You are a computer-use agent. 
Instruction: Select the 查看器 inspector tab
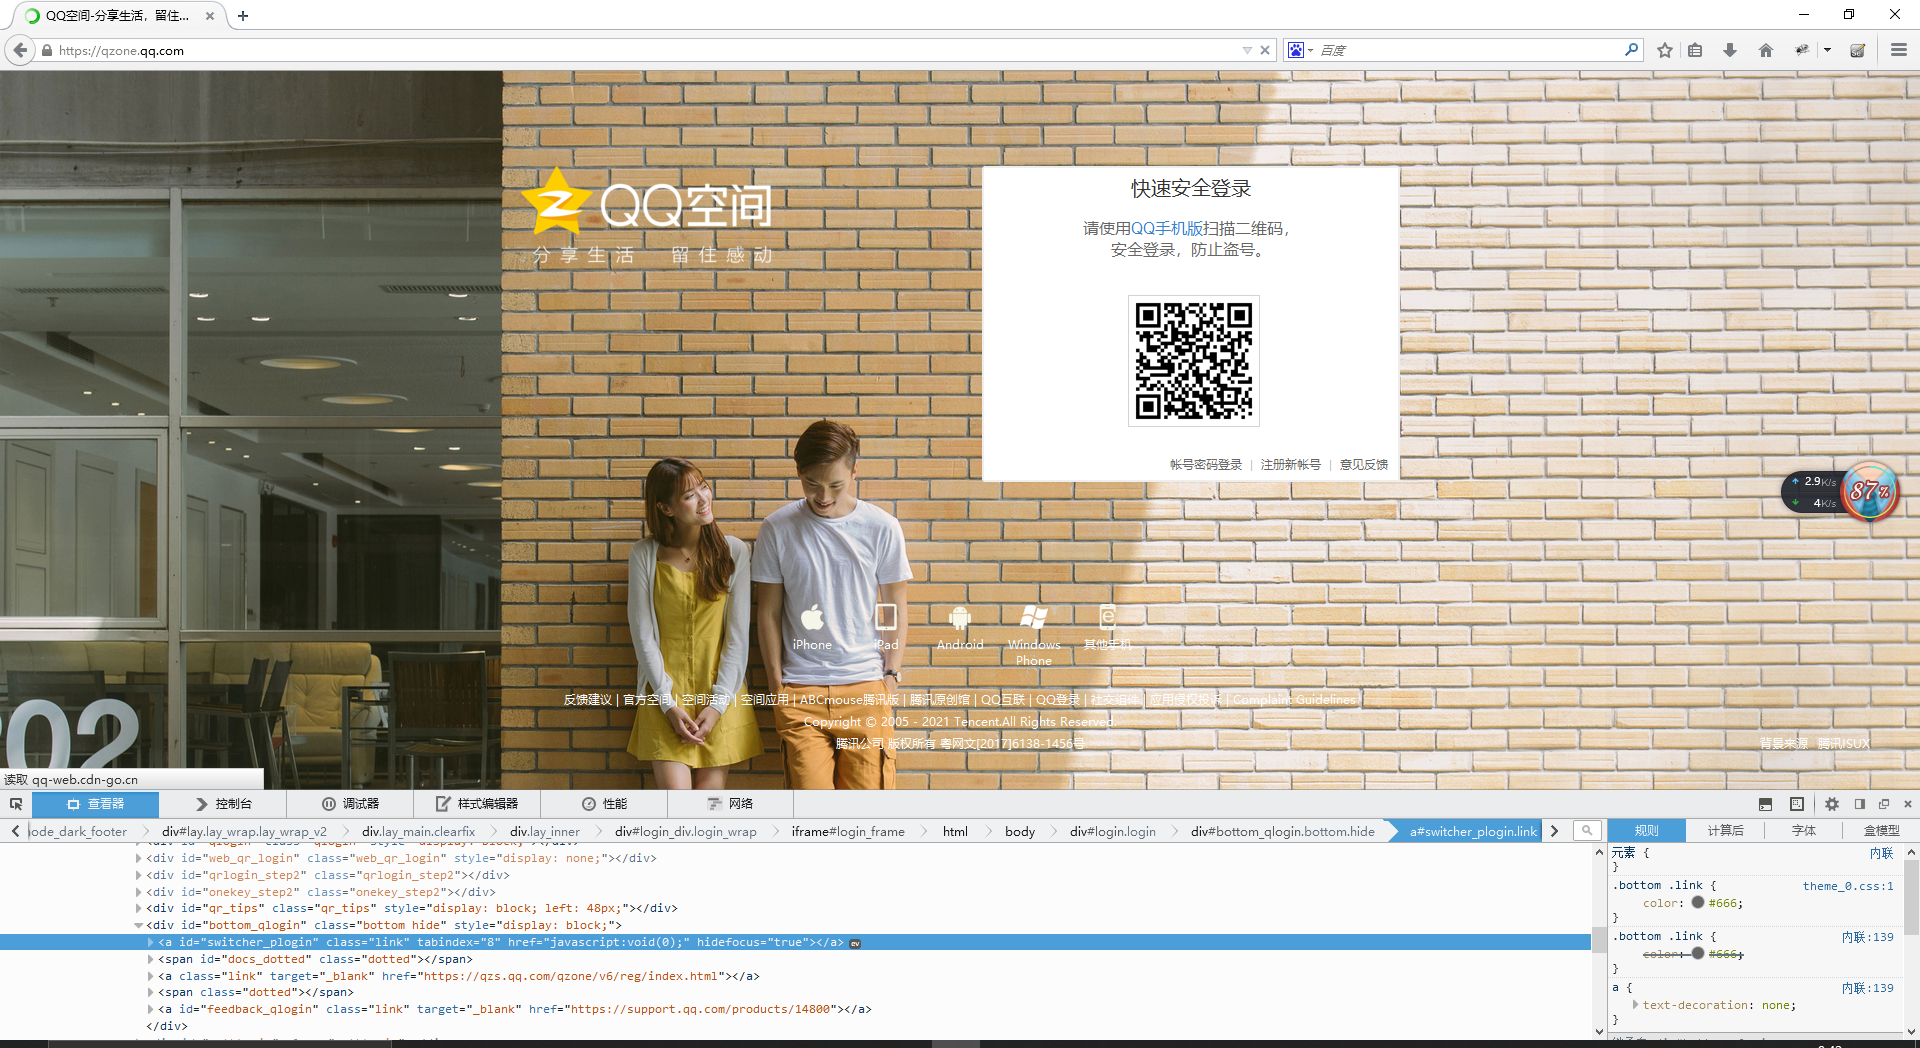pos(95,804)
